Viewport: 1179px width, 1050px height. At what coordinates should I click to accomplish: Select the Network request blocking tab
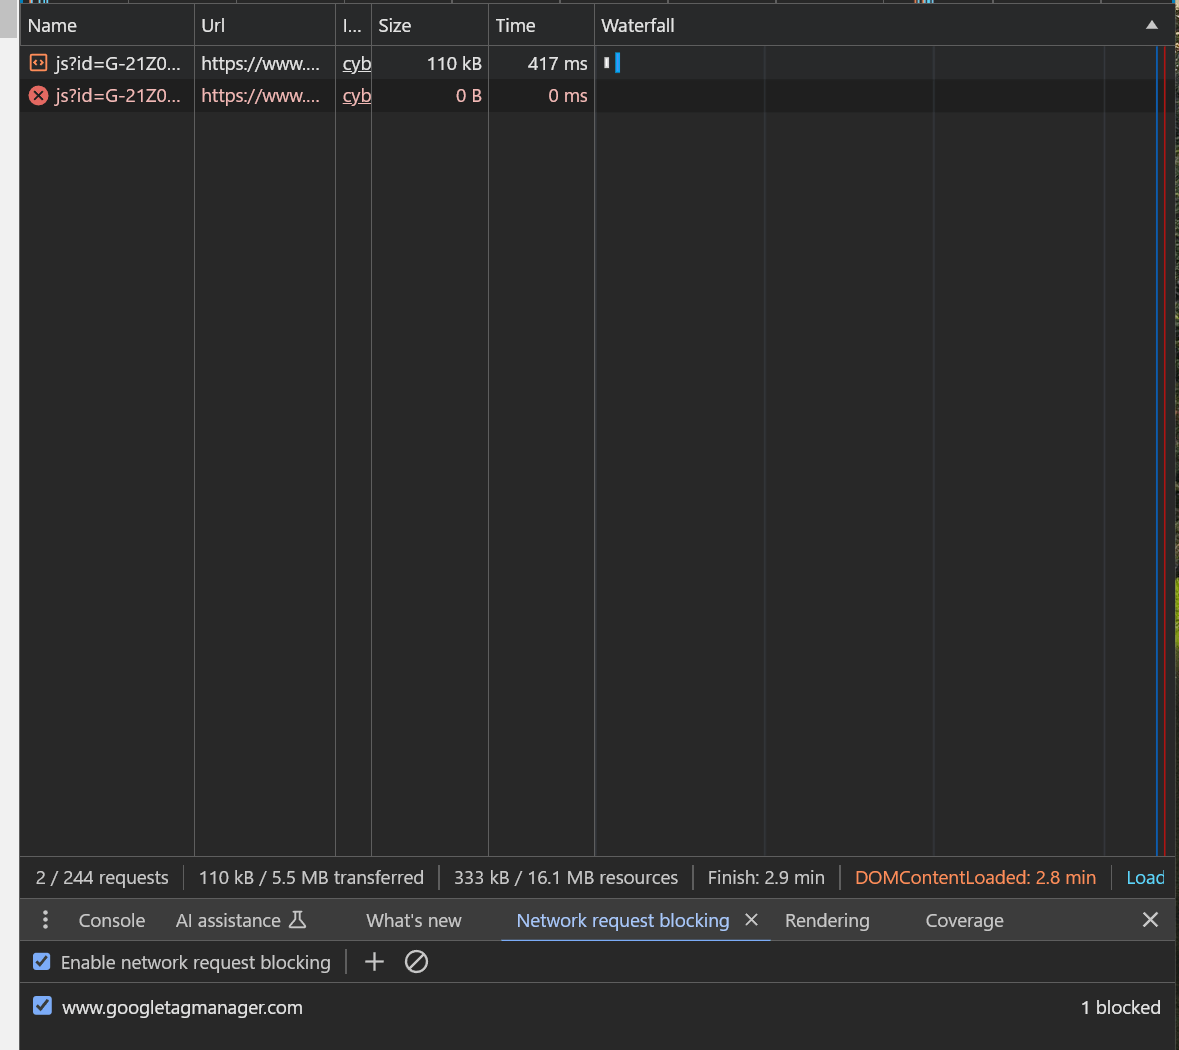point(623,921)
